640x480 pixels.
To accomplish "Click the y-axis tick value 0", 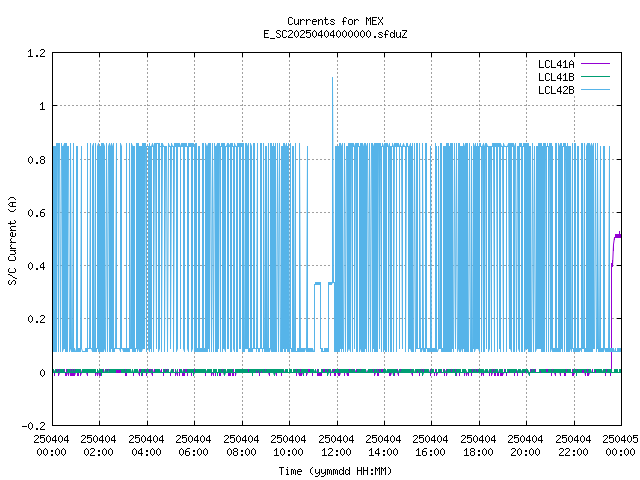I will [x=42, y=373].
